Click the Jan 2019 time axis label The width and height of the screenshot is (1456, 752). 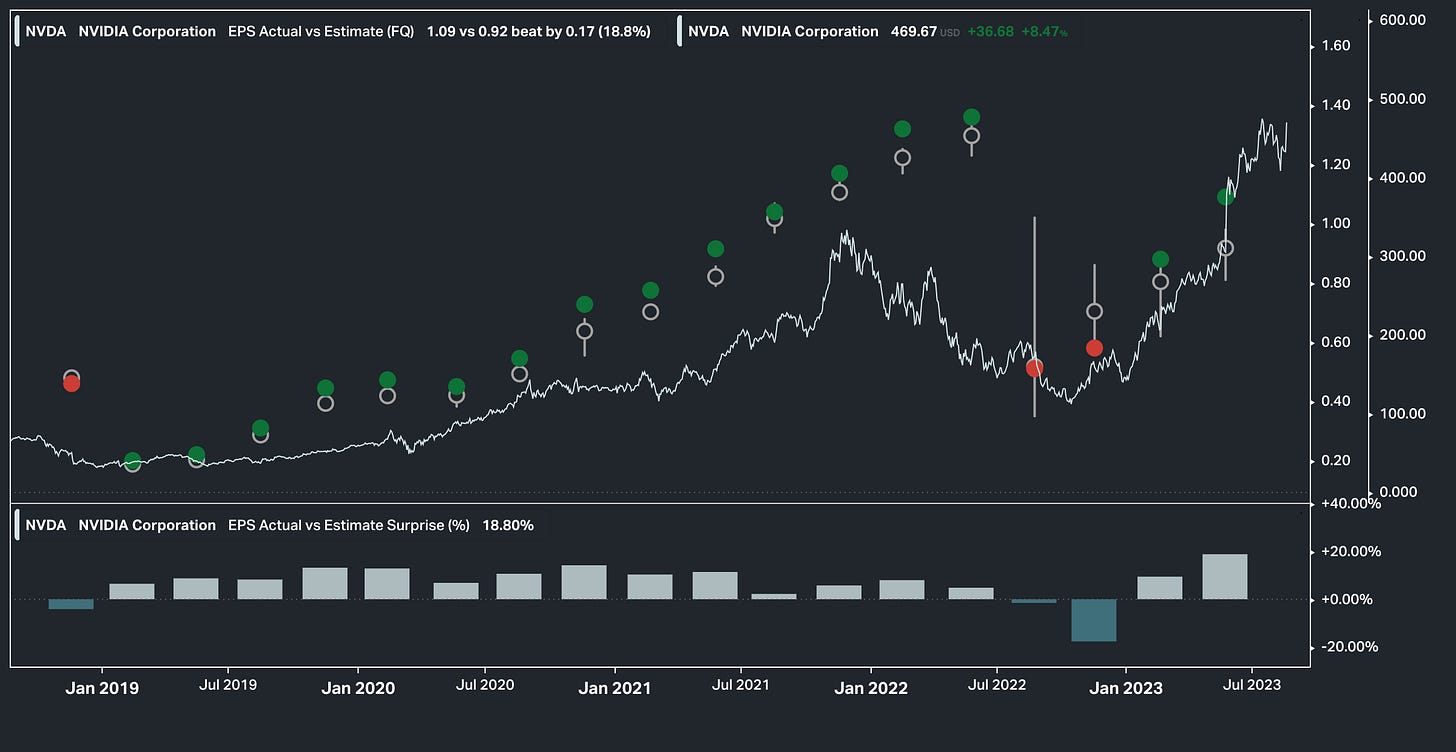click(x=102, y=688)
